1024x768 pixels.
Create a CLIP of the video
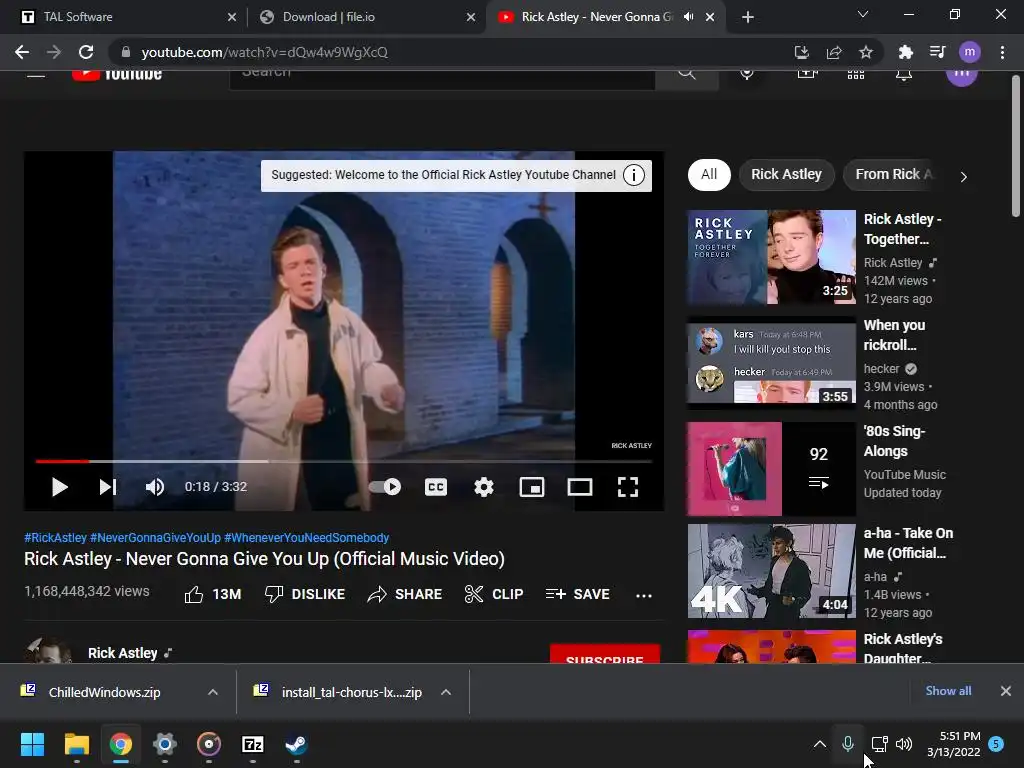(x=494, y=594)
